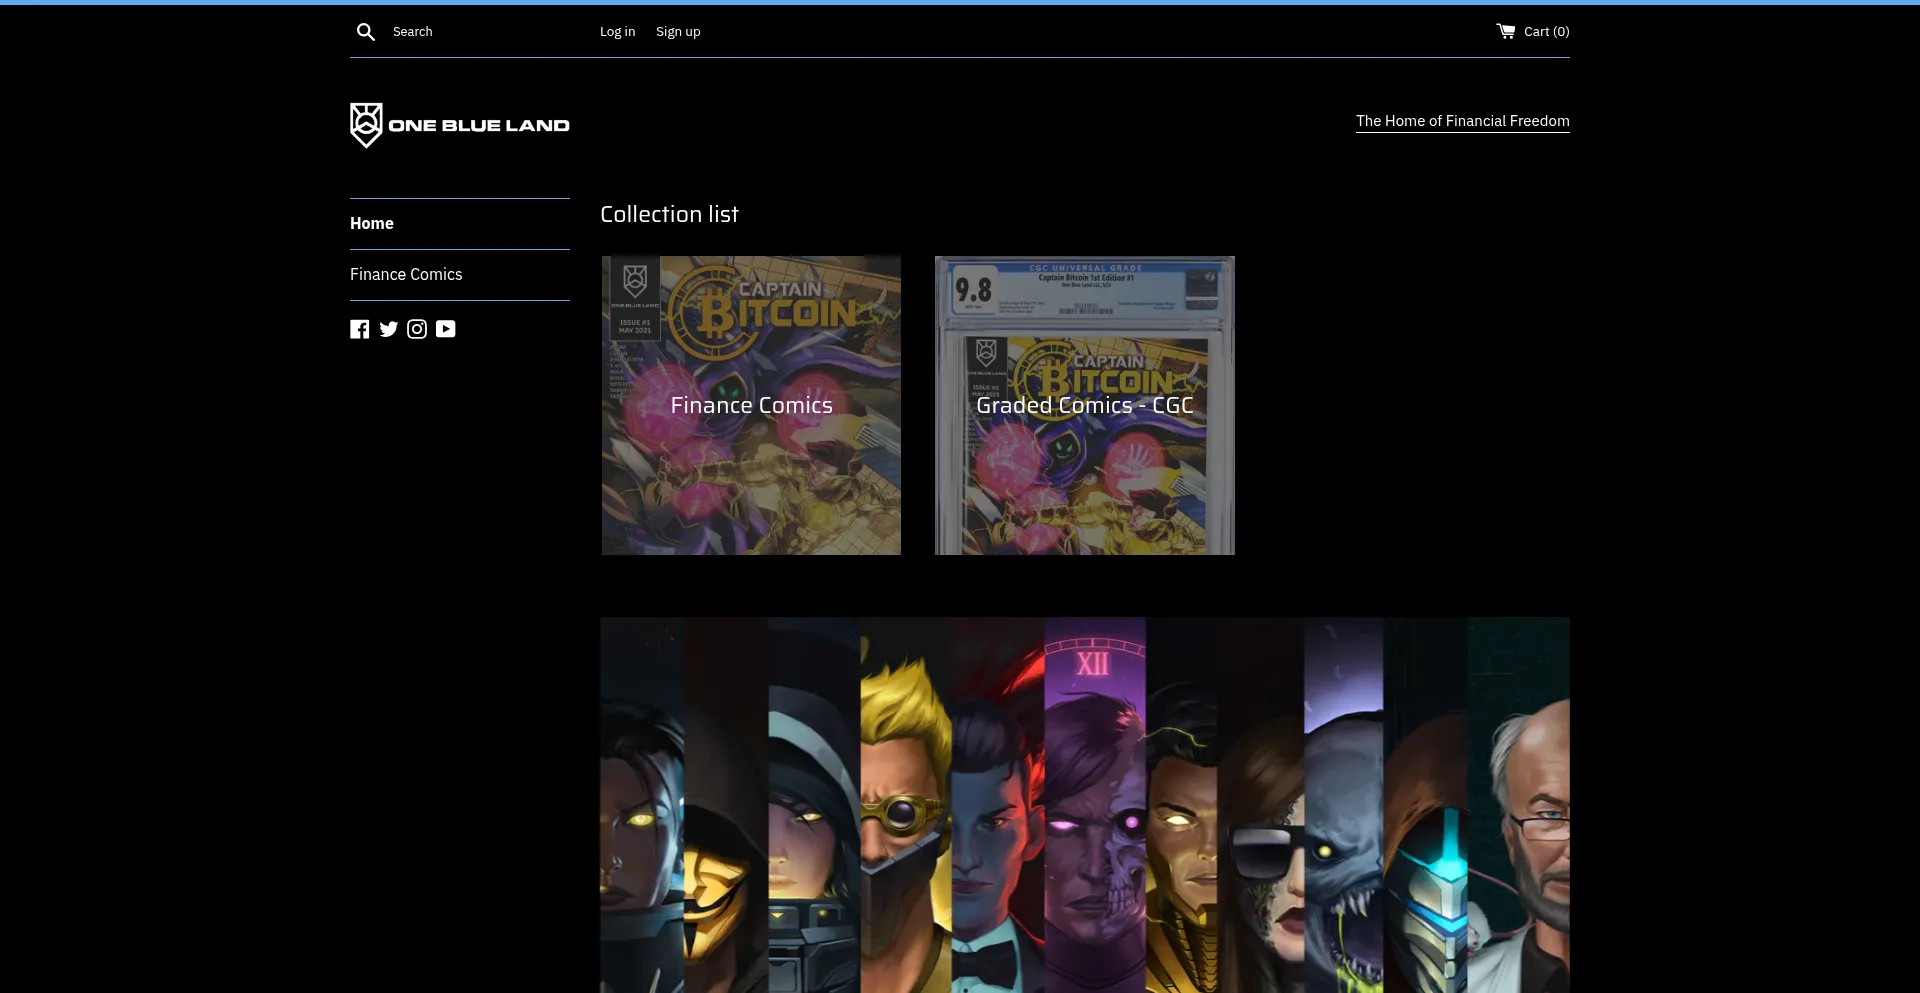Viewport: 1920px width, 993px height.
Task: Open the Log in page
Action: 617,32
